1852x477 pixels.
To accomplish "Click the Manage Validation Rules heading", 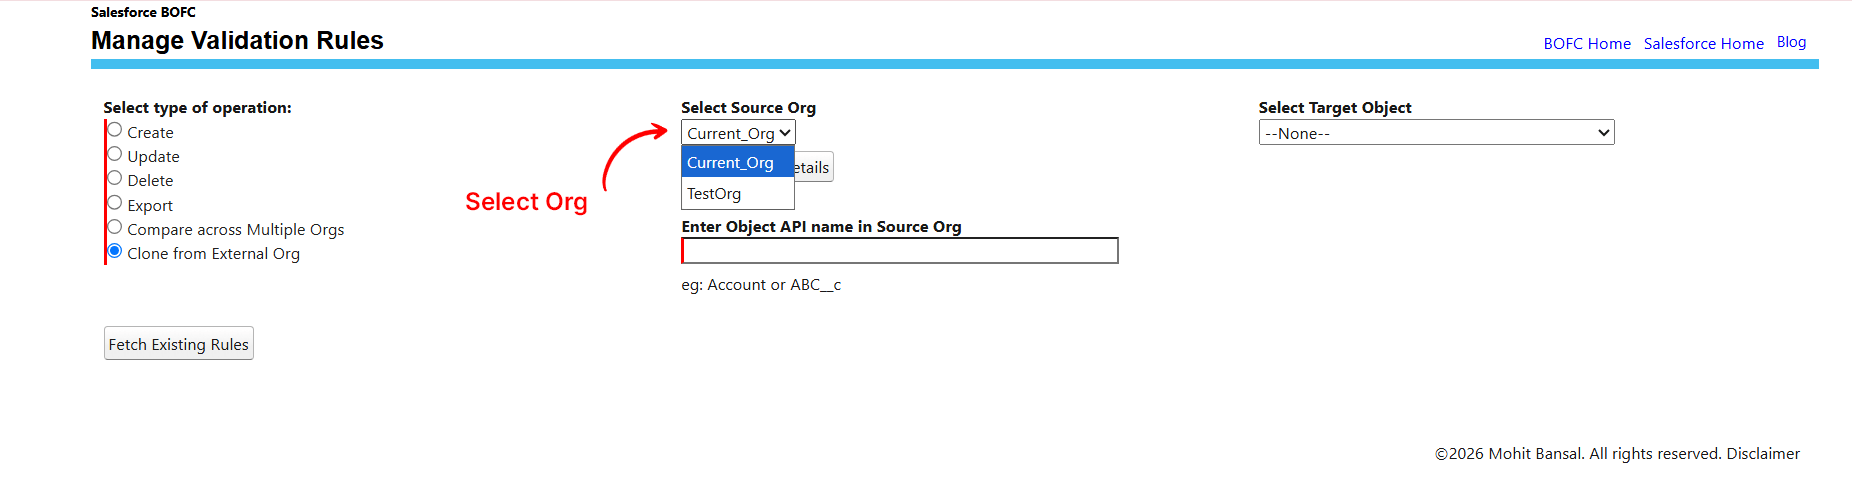I will pyautogui.click(x=237, y=40).
